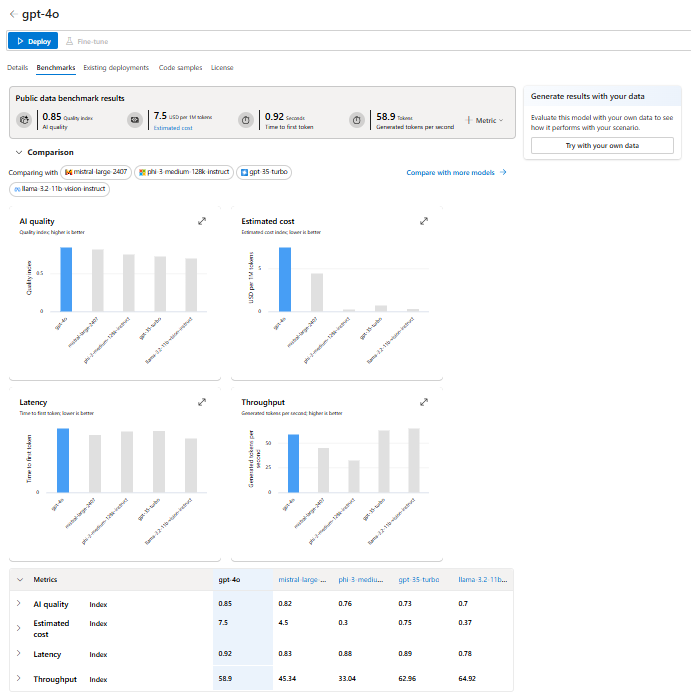Select the Benchmarks tab
Viewport: 691px width, 700px height.
56,68
